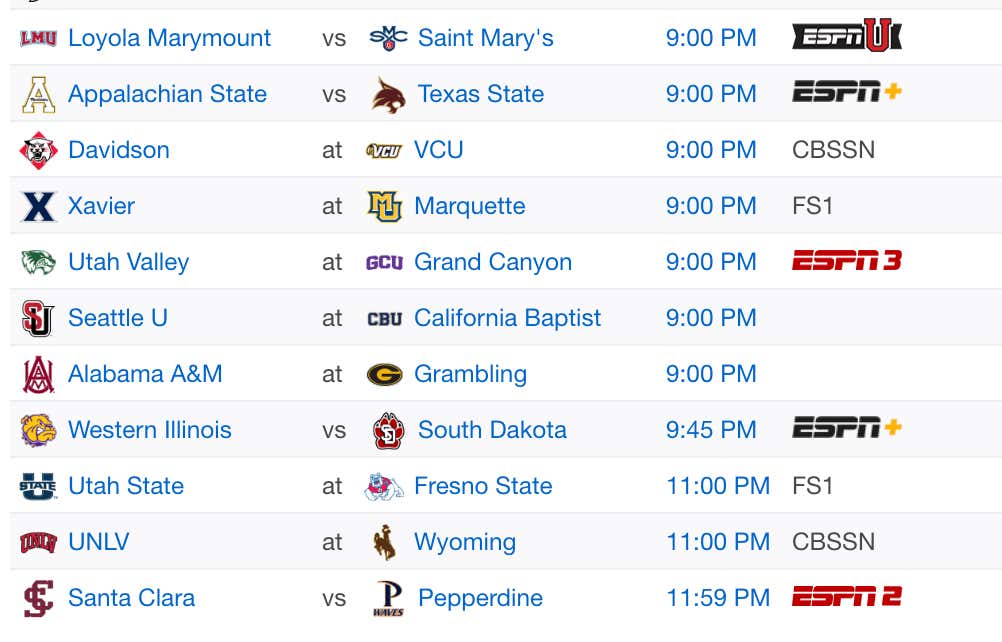Select the 11:00 PM UNLV game time
The height and width of the screenshot is (642, 1002).
pos(718,542)
